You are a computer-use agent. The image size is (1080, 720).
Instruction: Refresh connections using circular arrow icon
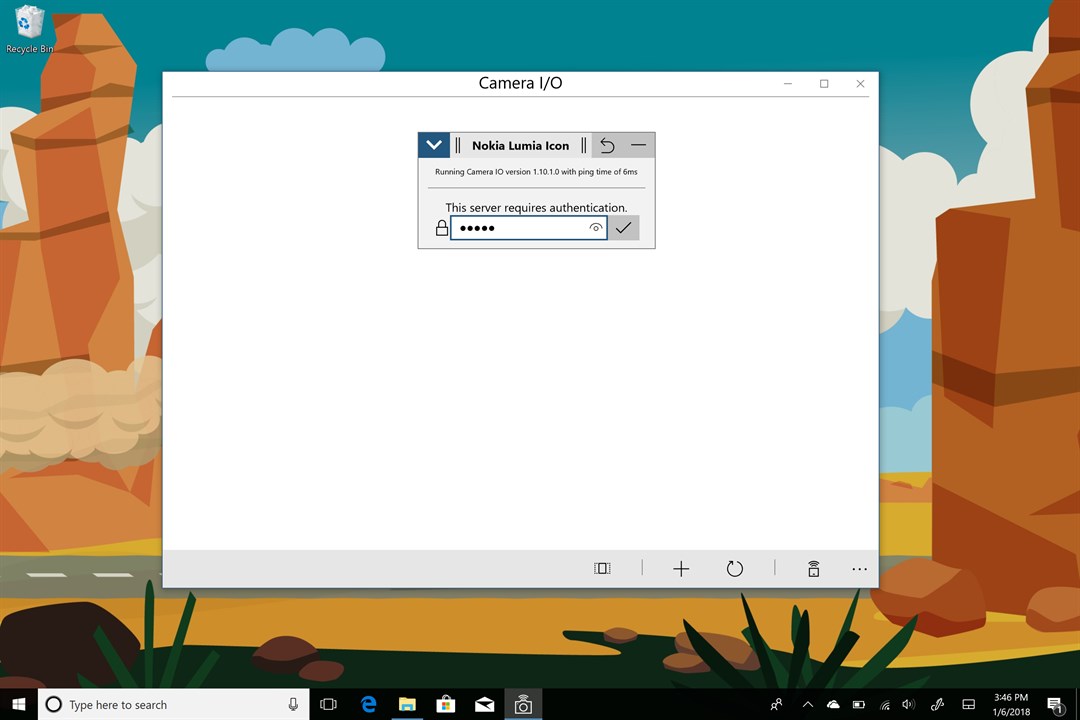[735, 568]
